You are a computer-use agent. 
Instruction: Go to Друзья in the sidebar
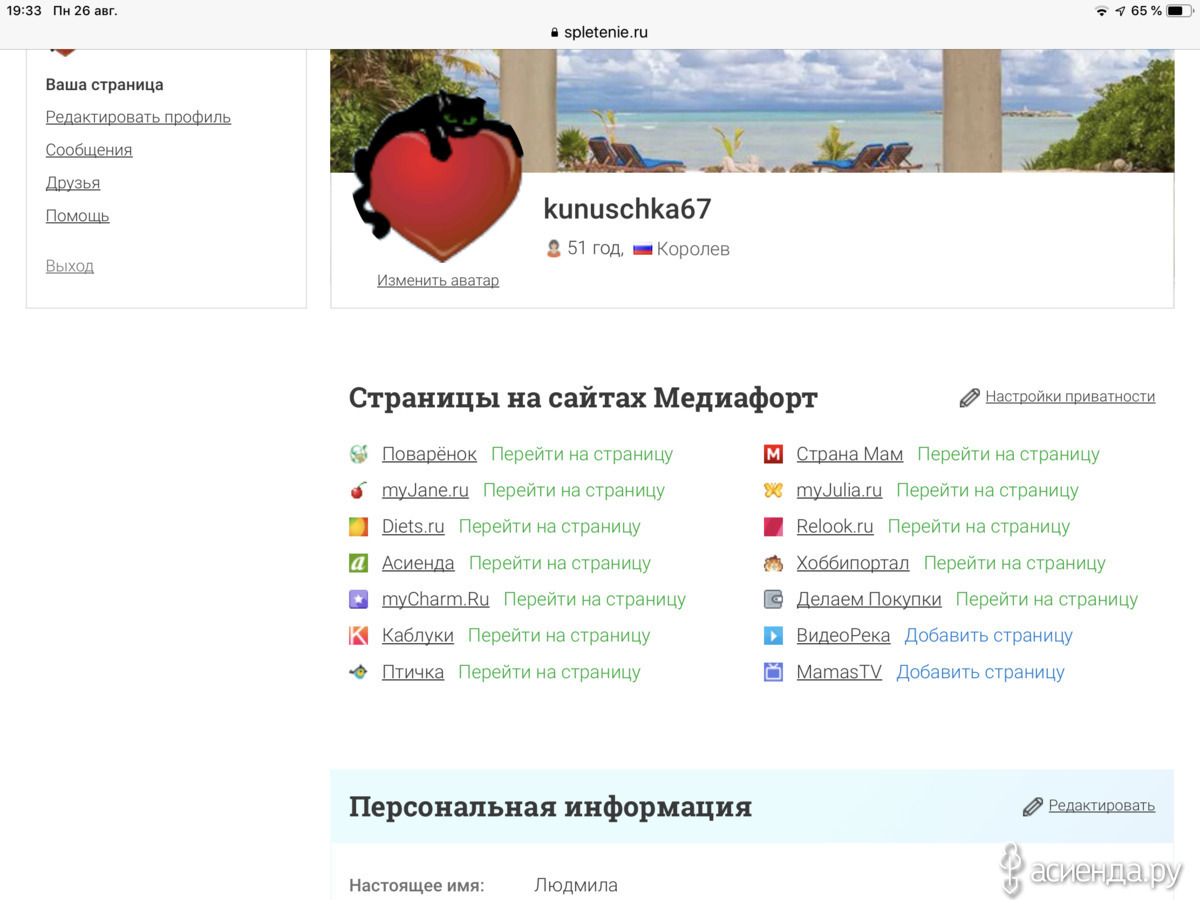coord(73,183)
